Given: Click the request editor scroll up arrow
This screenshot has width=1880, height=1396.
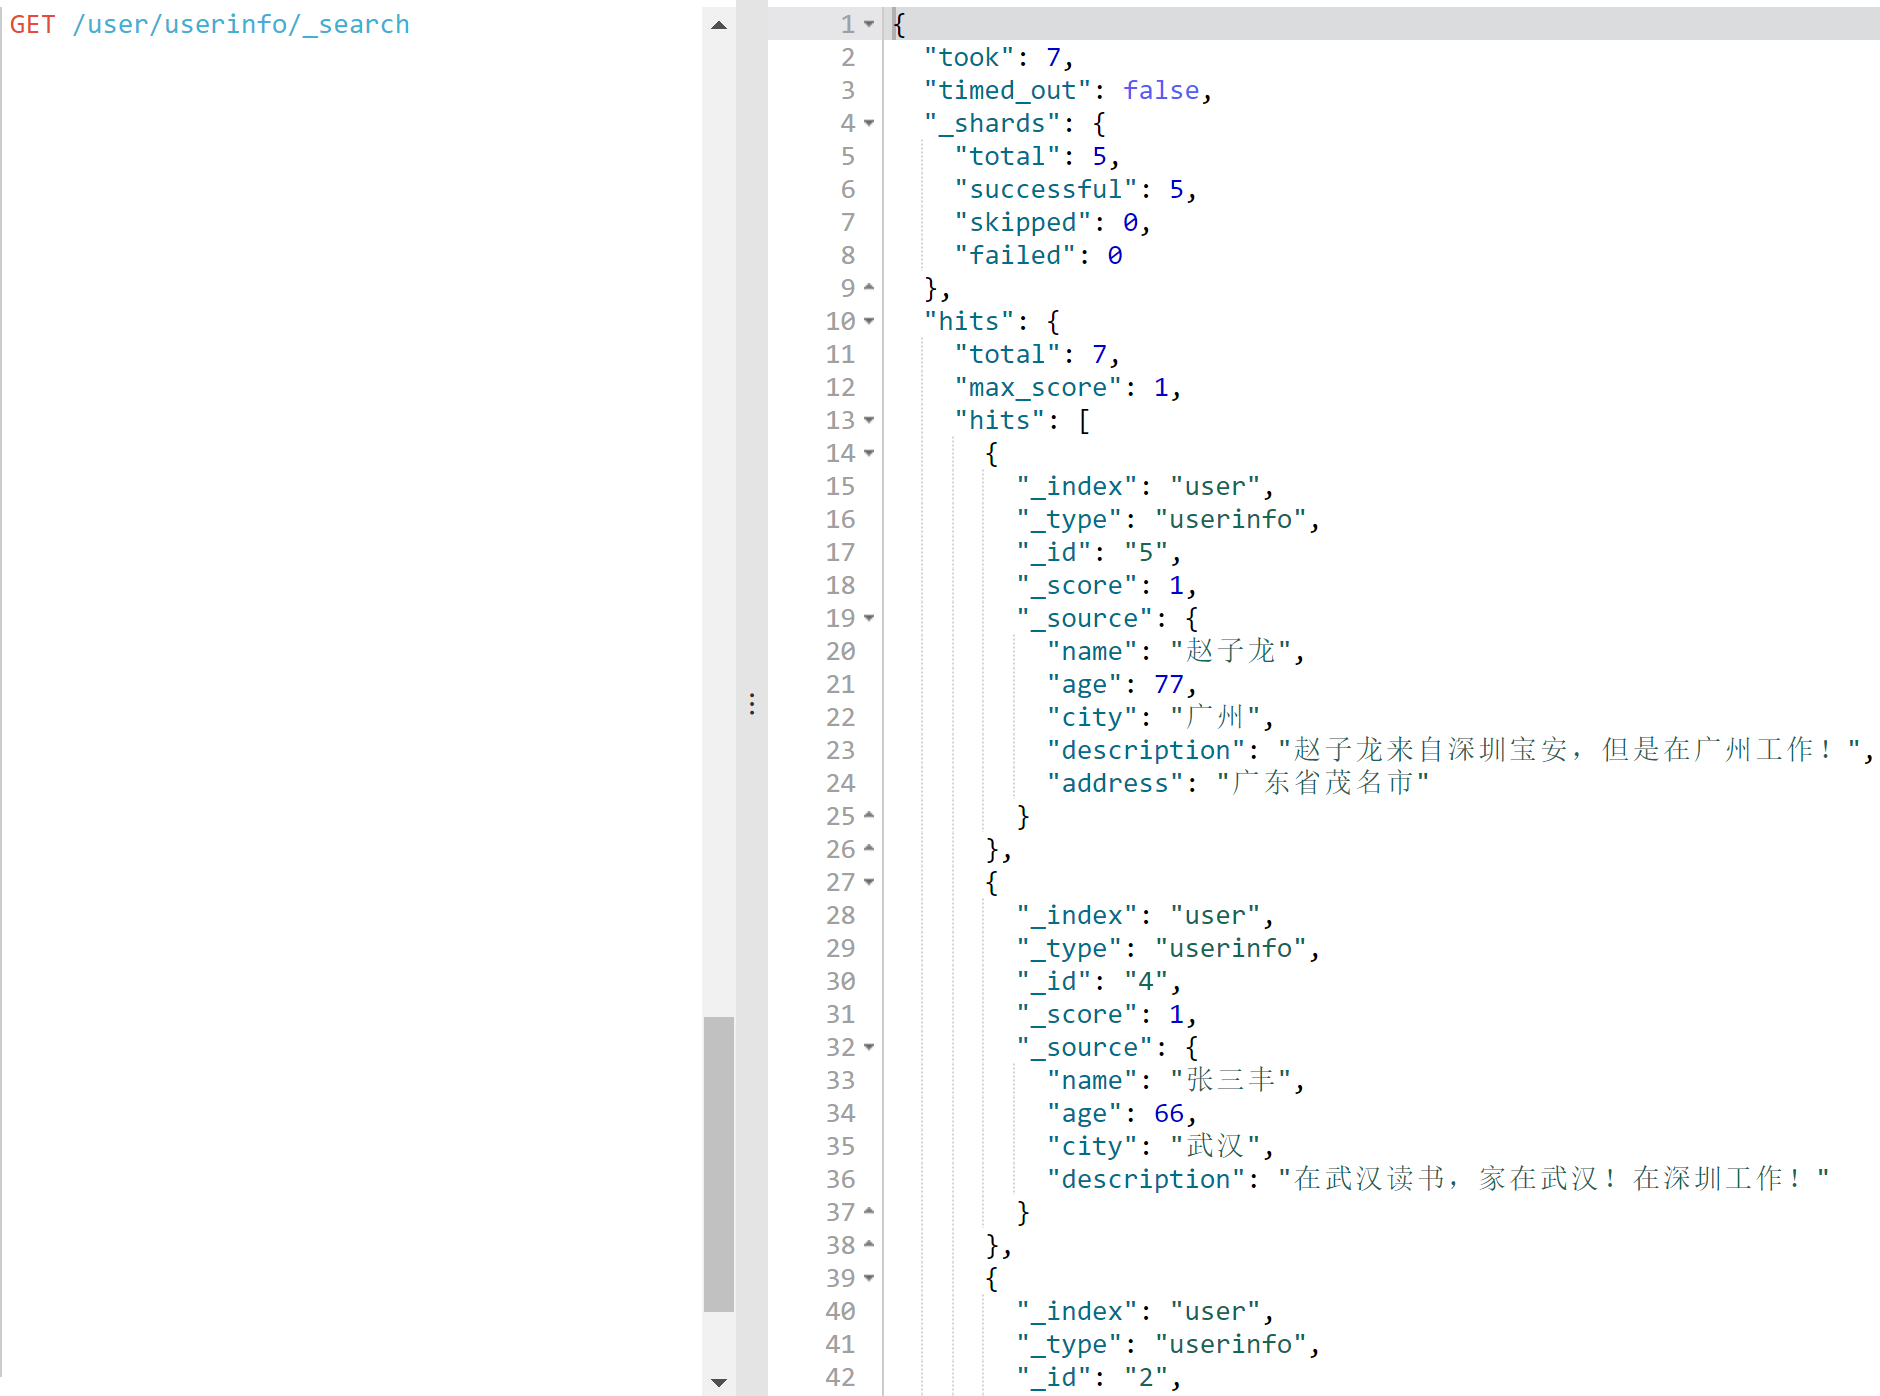Looking at the screenshot, I should tap(719, 25).
